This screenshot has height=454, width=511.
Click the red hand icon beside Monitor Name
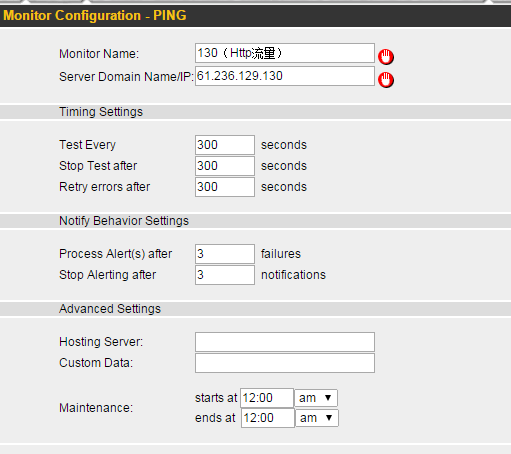386,57
